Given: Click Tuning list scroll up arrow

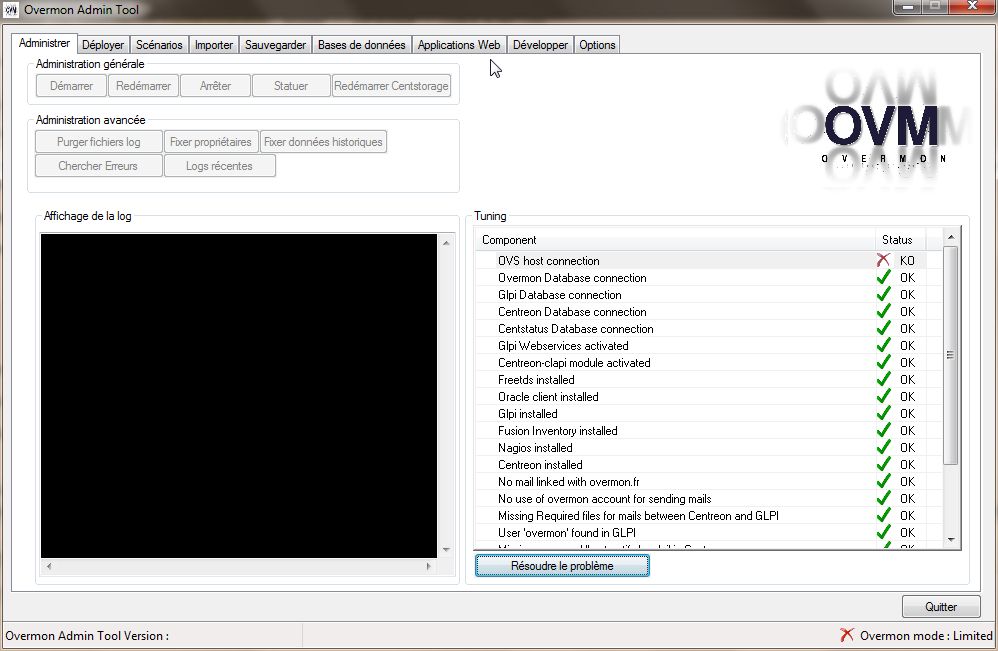Looking at the screenshot, I should [951, 237].
